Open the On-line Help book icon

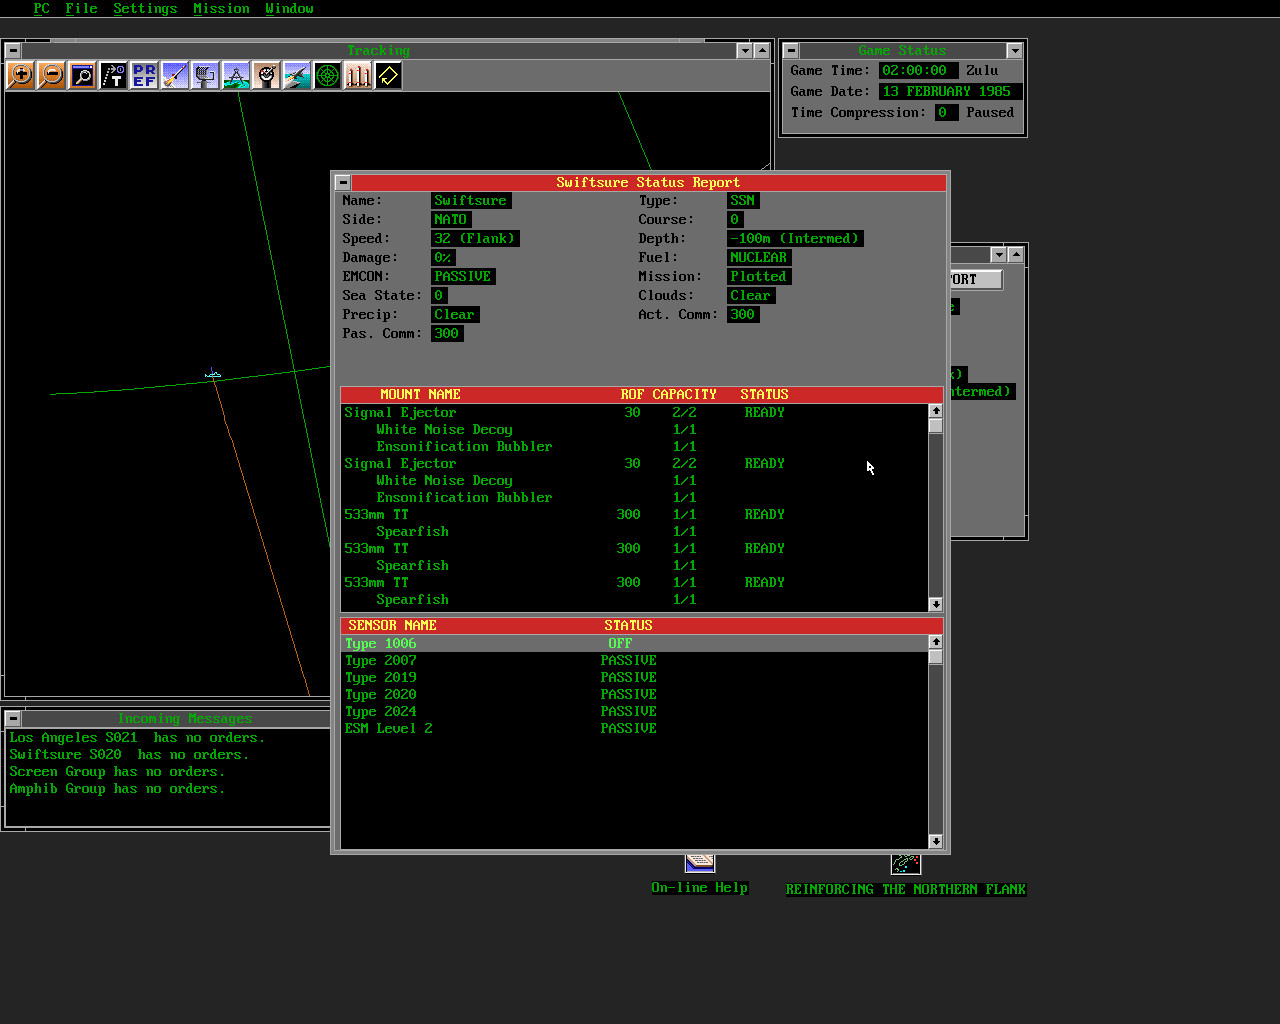click(x=700, y=863)
